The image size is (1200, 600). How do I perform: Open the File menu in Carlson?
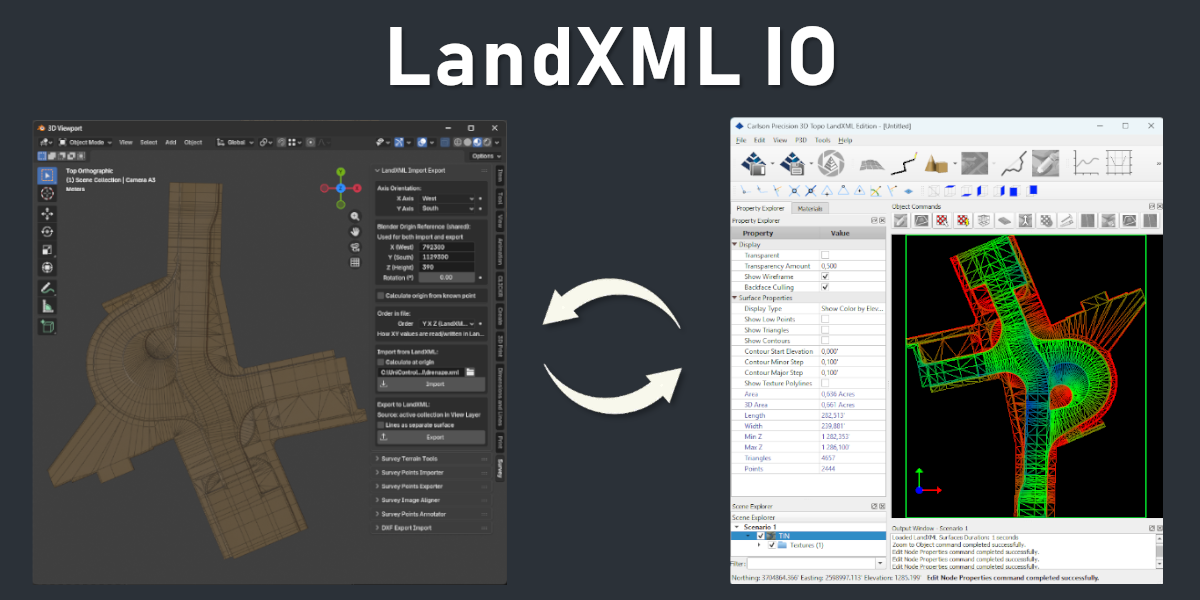pos(741,140)
